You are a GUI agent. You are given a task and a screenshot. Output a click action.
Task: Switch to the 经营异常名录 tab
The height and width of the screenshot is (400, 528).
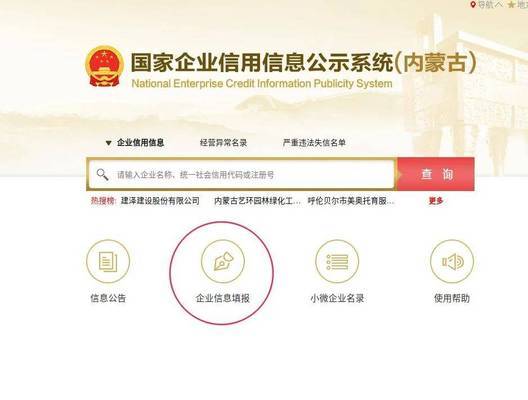tap(223, 142)
